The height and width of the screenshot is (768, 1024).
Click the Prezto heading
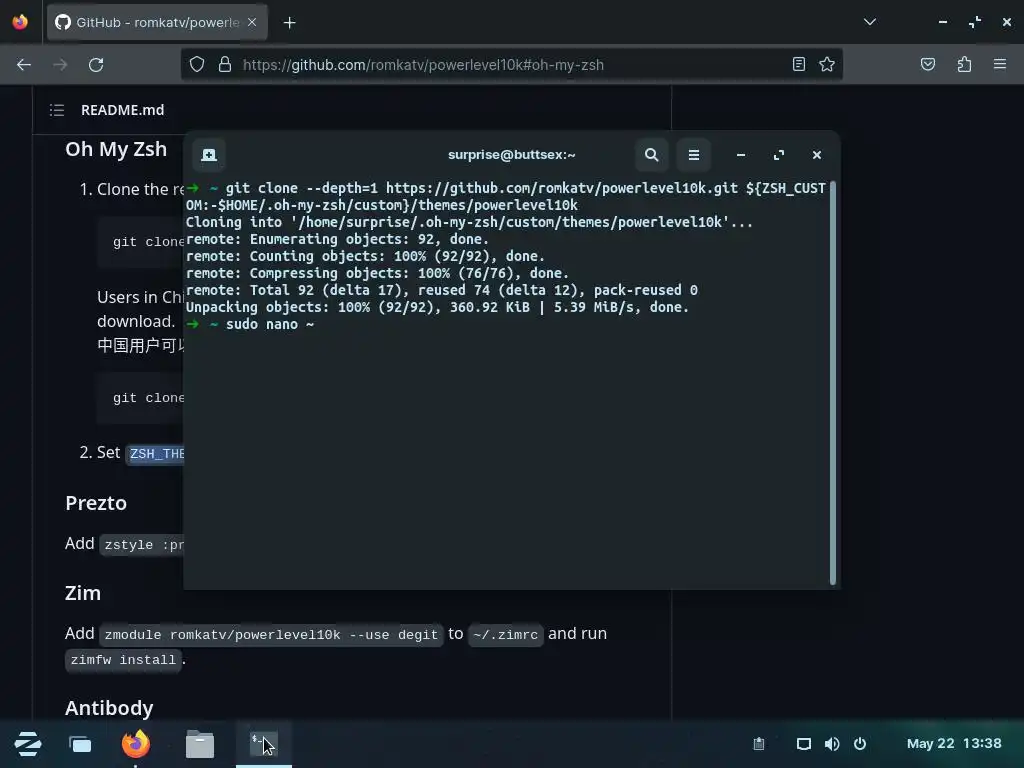[x=96, y=503]
